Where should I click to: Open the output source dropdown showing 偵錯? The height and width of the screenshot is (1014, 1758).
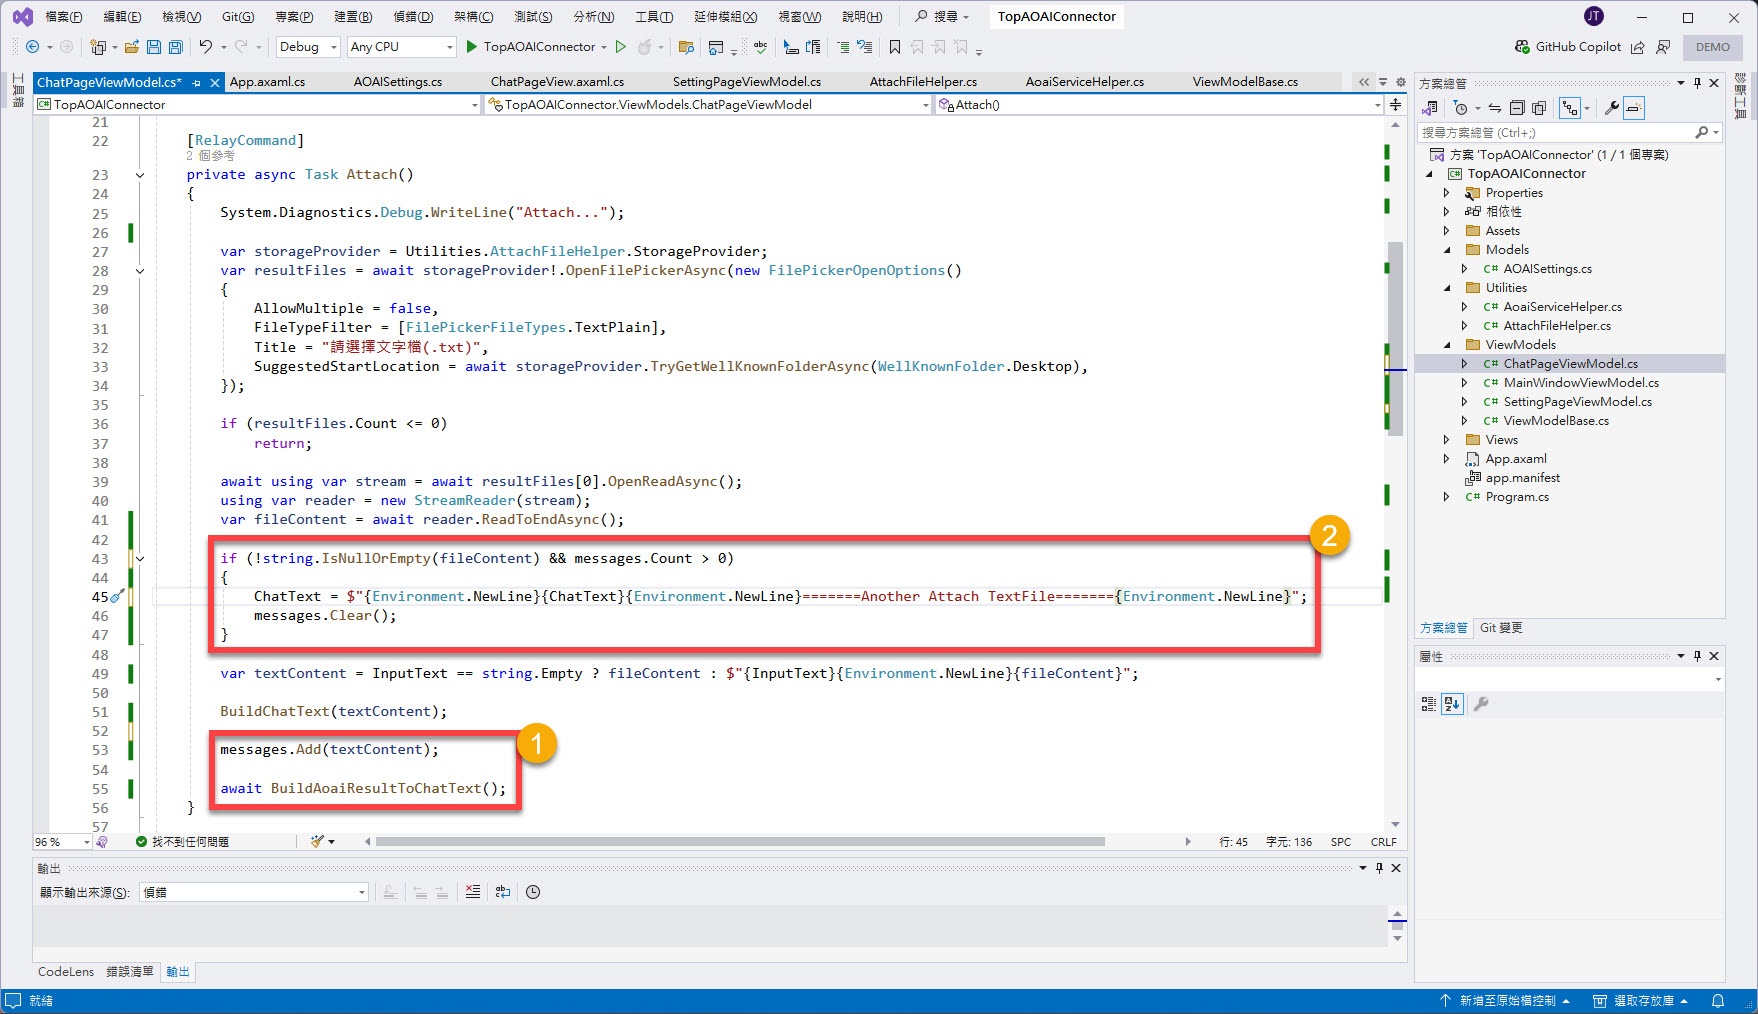(x=255, y=892)
